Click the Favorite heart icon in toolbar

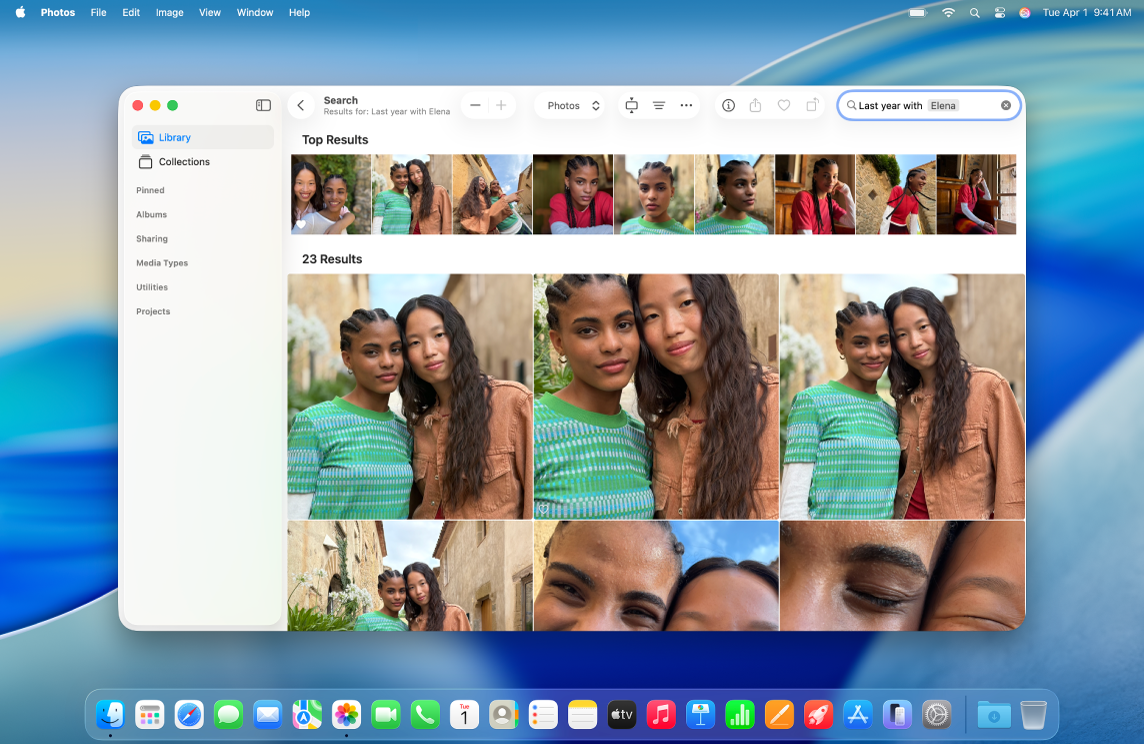click(783, 105)
